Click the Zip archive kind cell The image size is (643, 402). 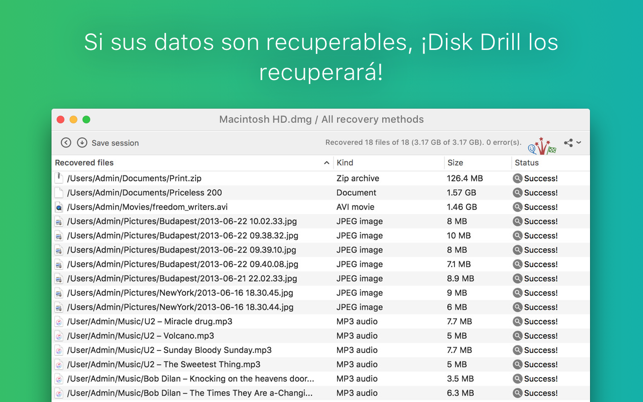[358, 178]
